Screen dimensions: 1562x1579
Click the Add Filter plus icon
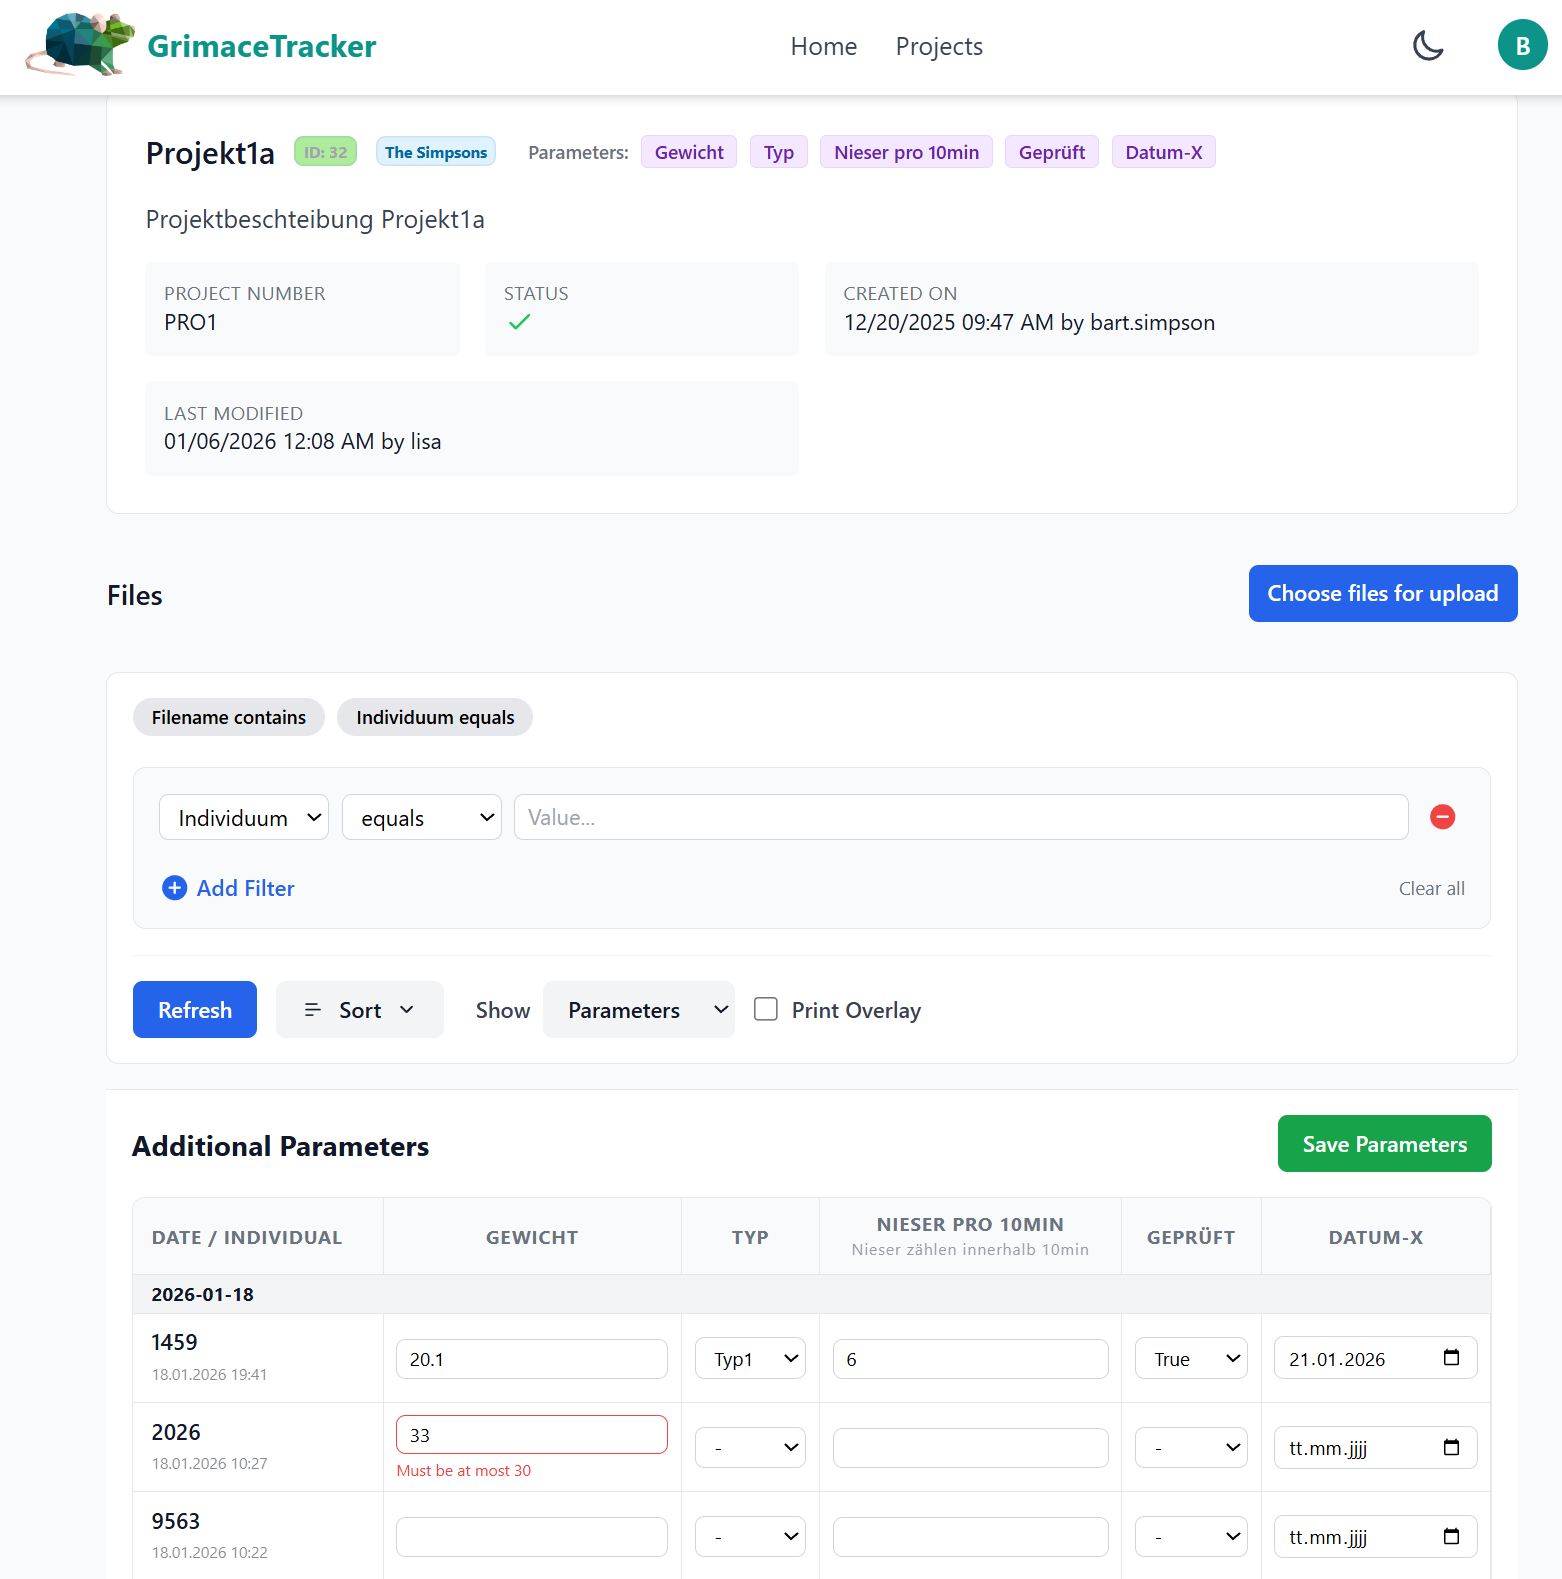click(174, 888)
